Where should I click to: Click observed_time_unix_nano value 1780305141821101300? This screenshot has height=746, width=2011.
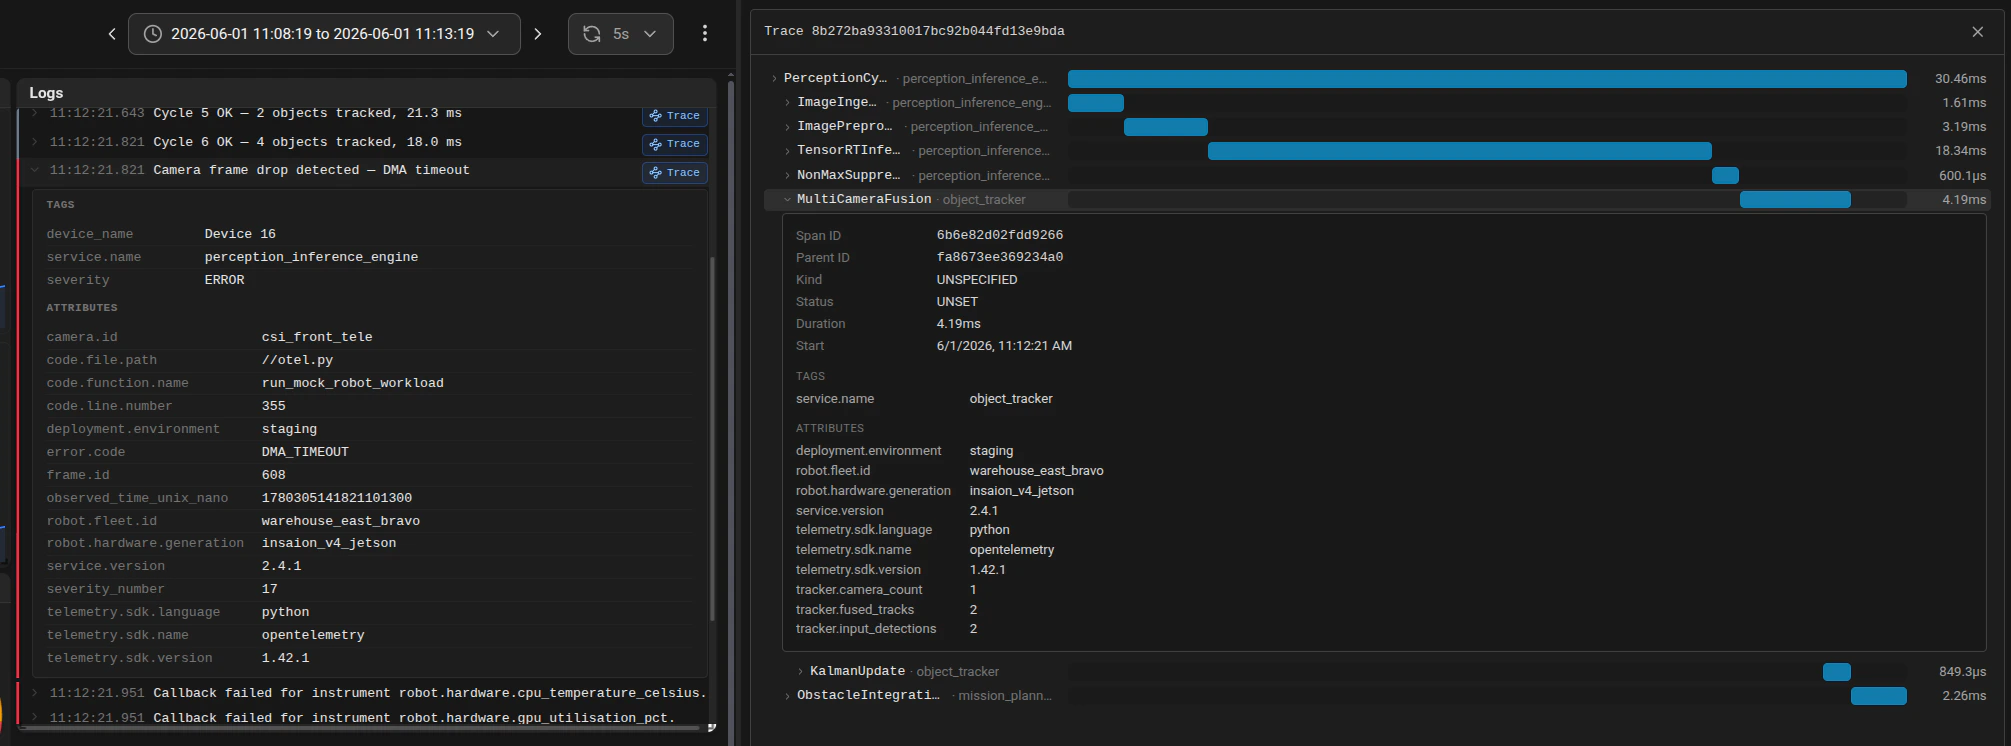coord(337,498)
